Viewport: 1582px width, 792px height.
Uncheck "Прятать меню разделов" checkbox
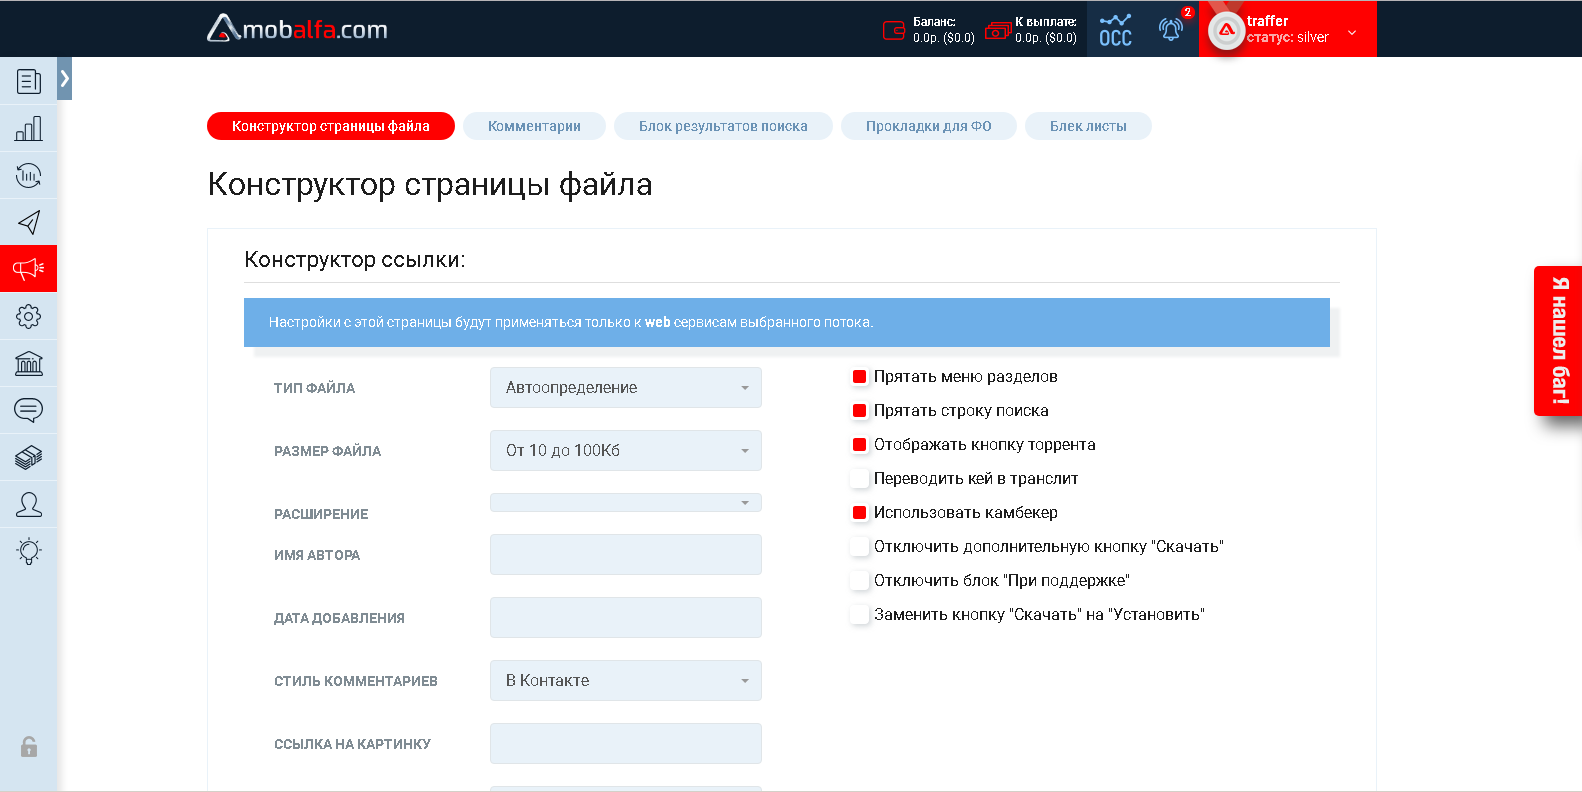[x=859, y=377]
